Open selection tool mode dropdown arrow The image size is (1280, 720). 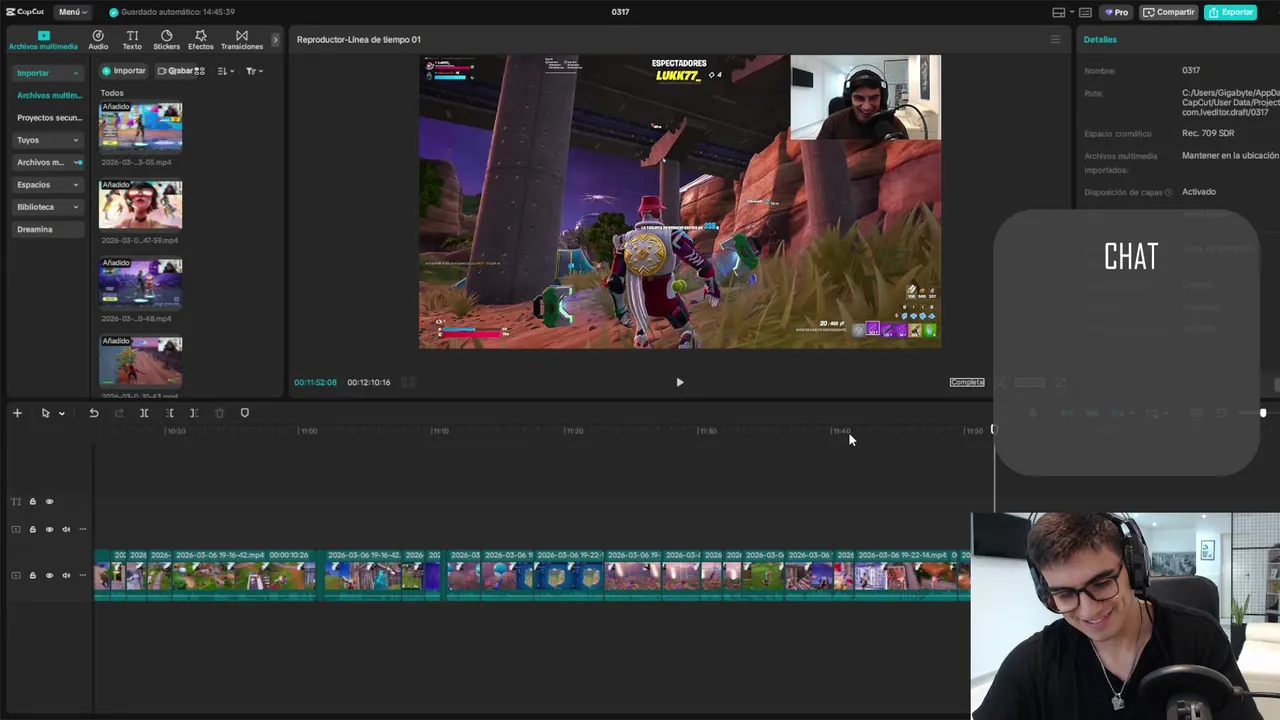click(x=61, y=413)
